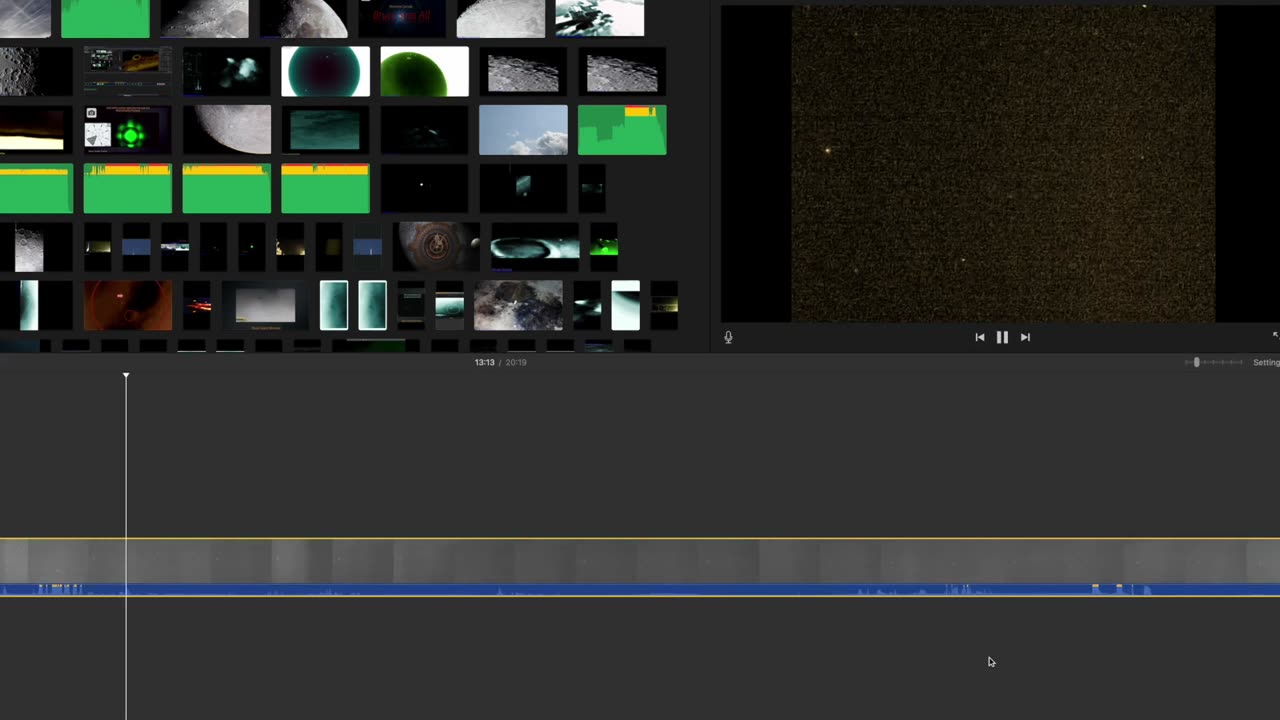This screenshot has height=720, width=1280.
Task: Select the green sphere on white thumbnail
Action: (424, 72)
